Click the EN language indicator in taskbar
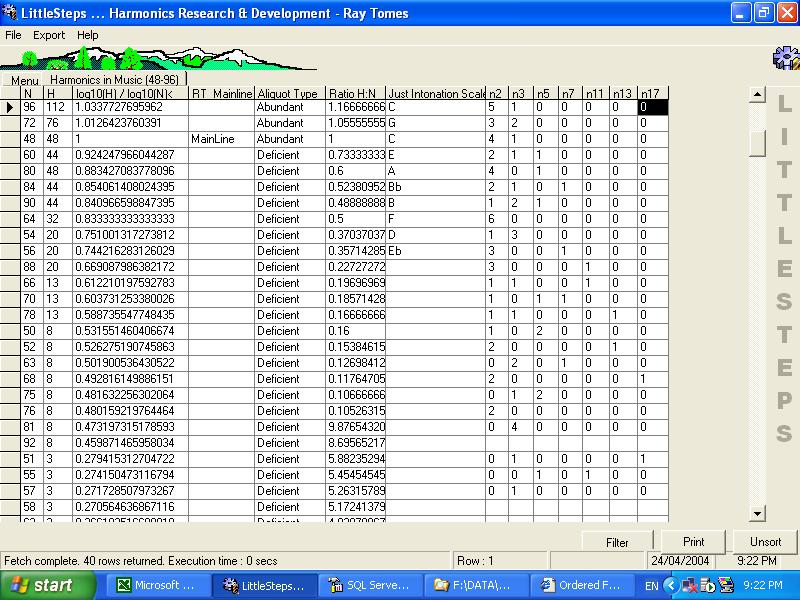 coord(651,584)
